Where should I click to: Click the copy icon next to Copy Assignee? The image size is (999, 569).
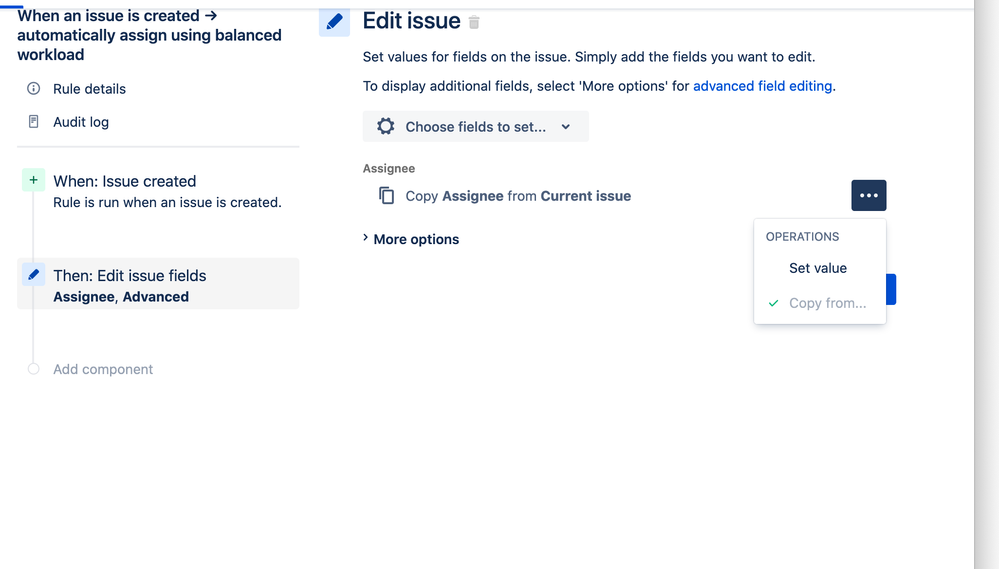[387, 196]
